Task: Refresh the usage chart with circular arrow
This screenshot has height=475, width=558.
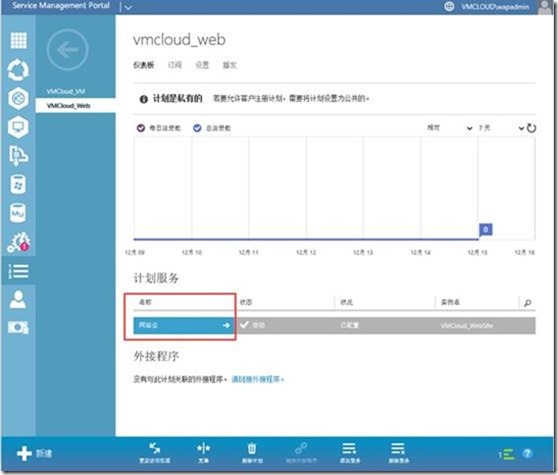Action: point(531,128)
